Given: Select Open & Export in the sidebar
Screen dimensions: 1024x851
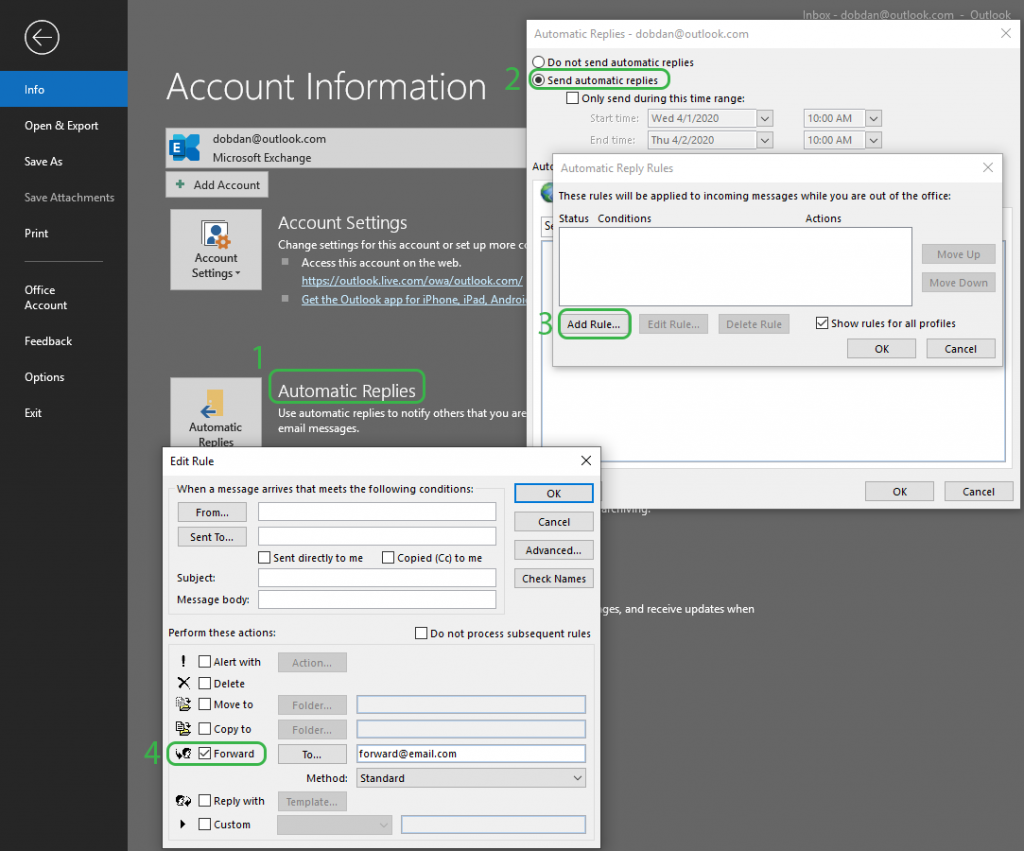Looking at the screenshot, I should click(x=62, y=126).
